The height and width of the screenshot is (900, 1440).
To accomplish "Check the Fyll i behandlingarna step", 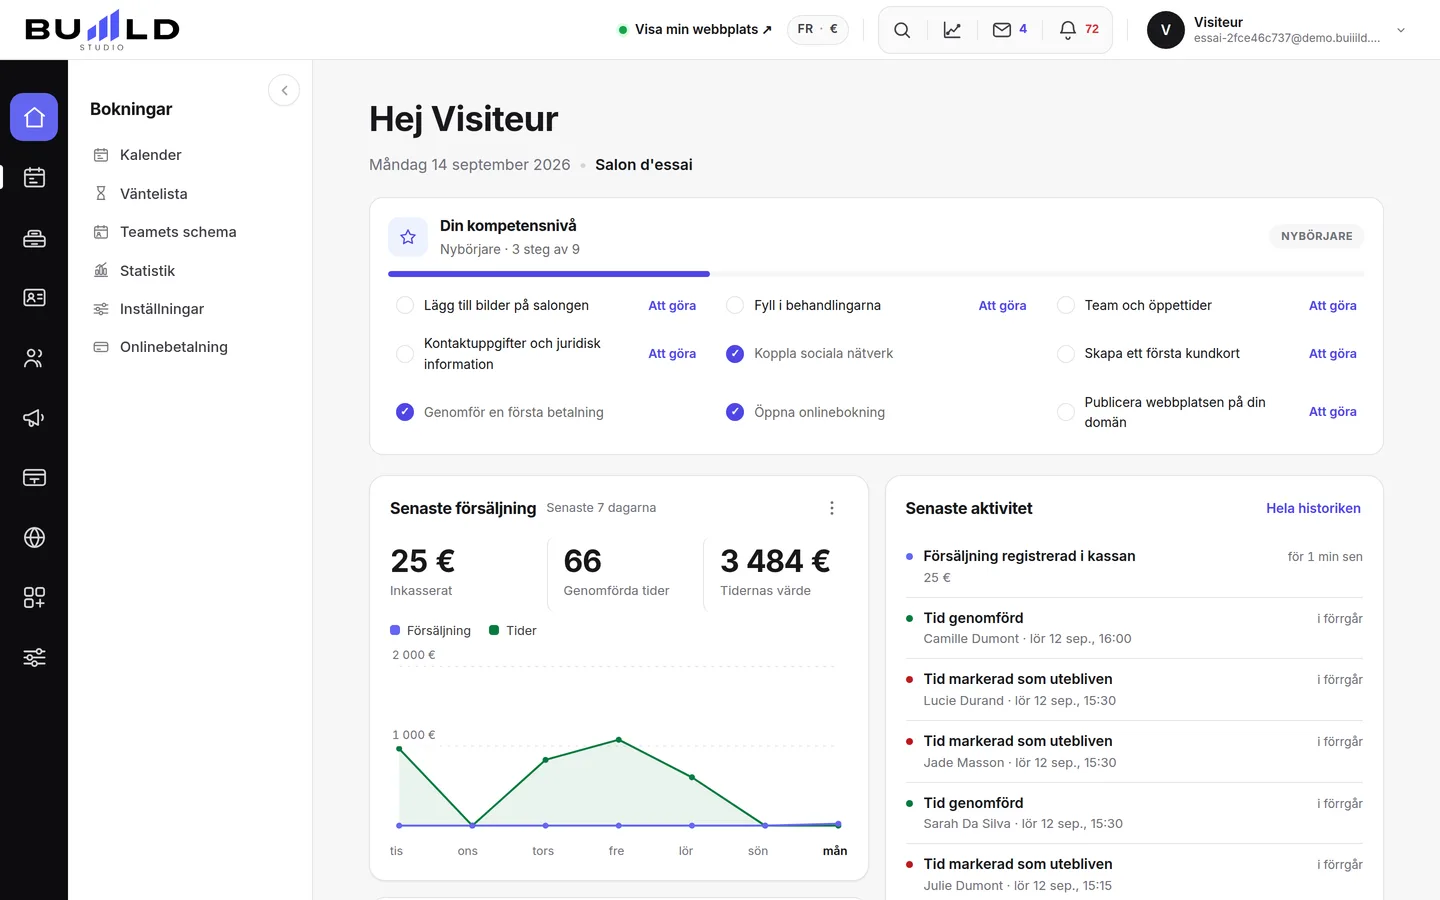I will tap(735, 305).
